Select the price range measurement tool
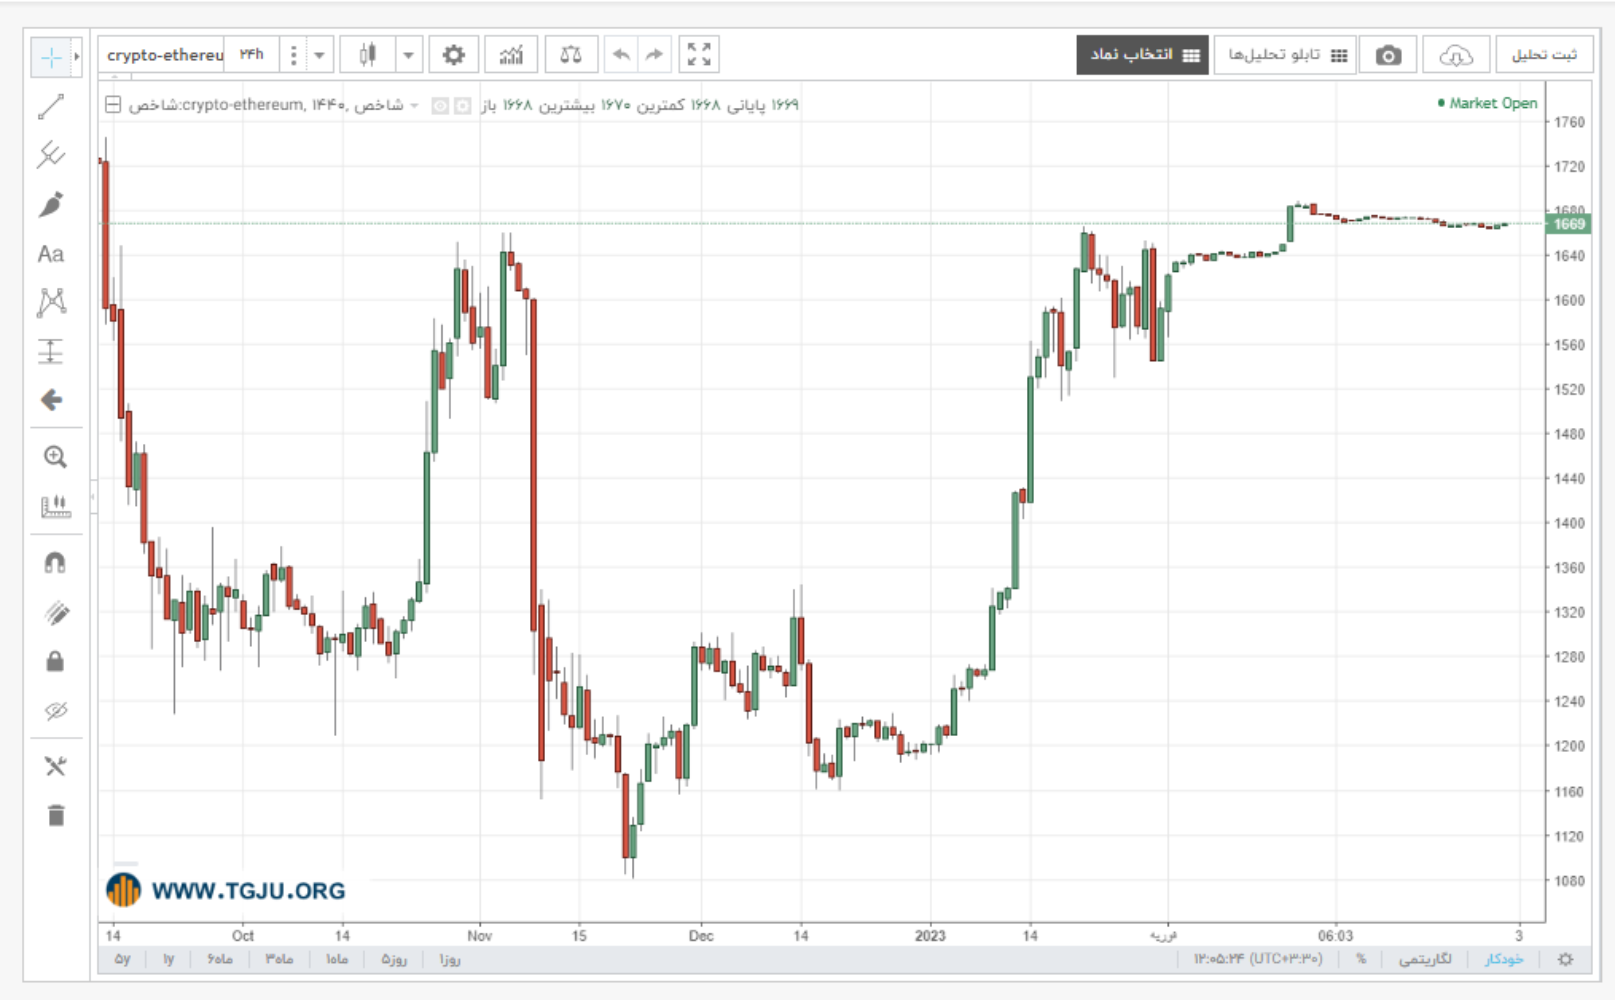 51,351
